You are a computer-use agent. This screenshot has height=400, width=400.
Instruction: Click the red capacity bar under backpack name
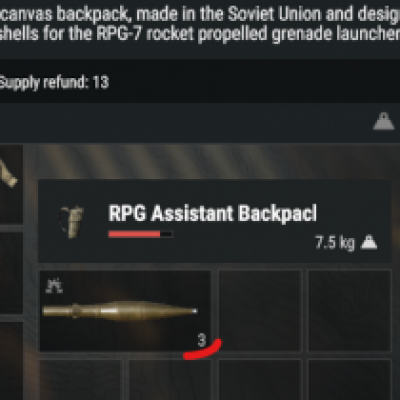[140, 234]
